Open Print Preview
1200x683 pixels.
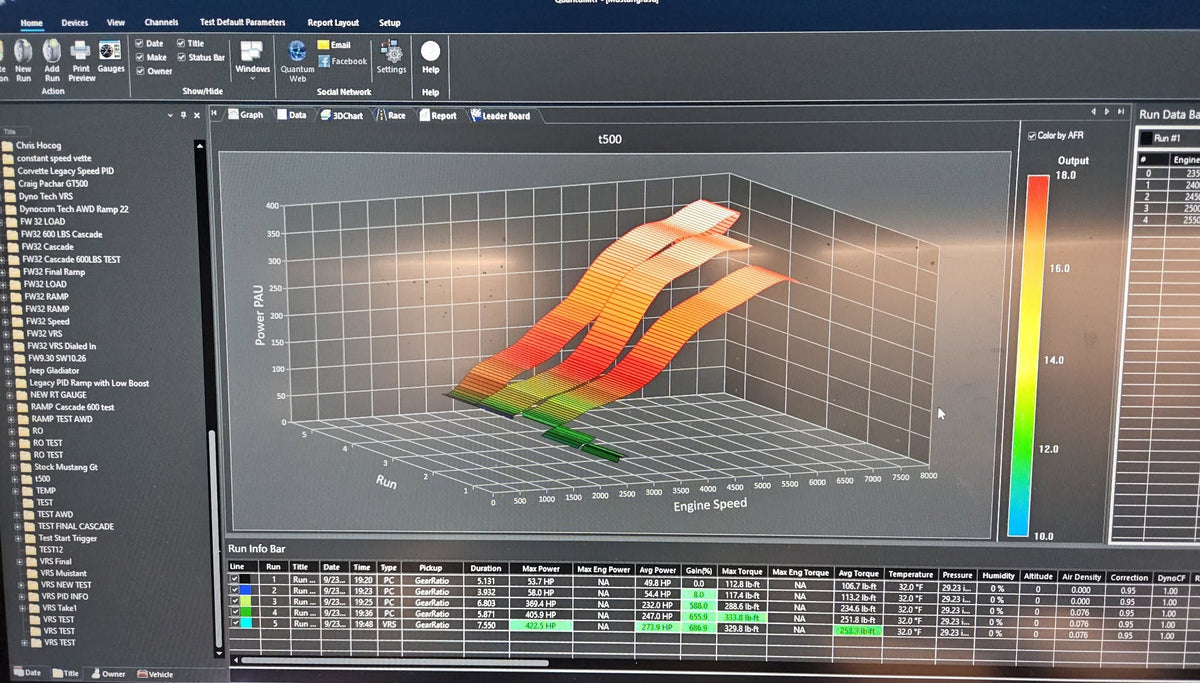pos(81,59)
